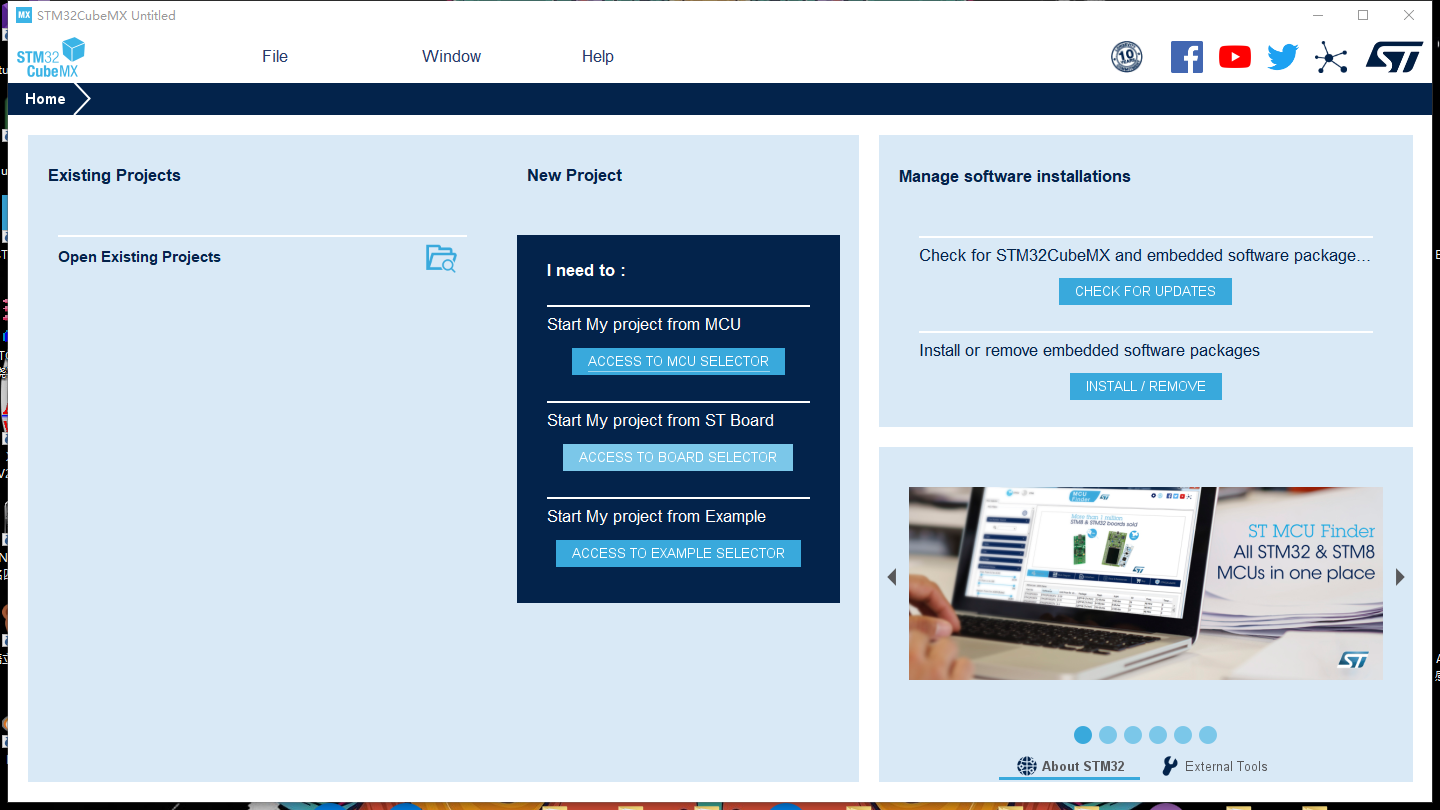1440x810 pixels.
Task: Go to next carousel slide arrow
Action: tap(1400, 577)
